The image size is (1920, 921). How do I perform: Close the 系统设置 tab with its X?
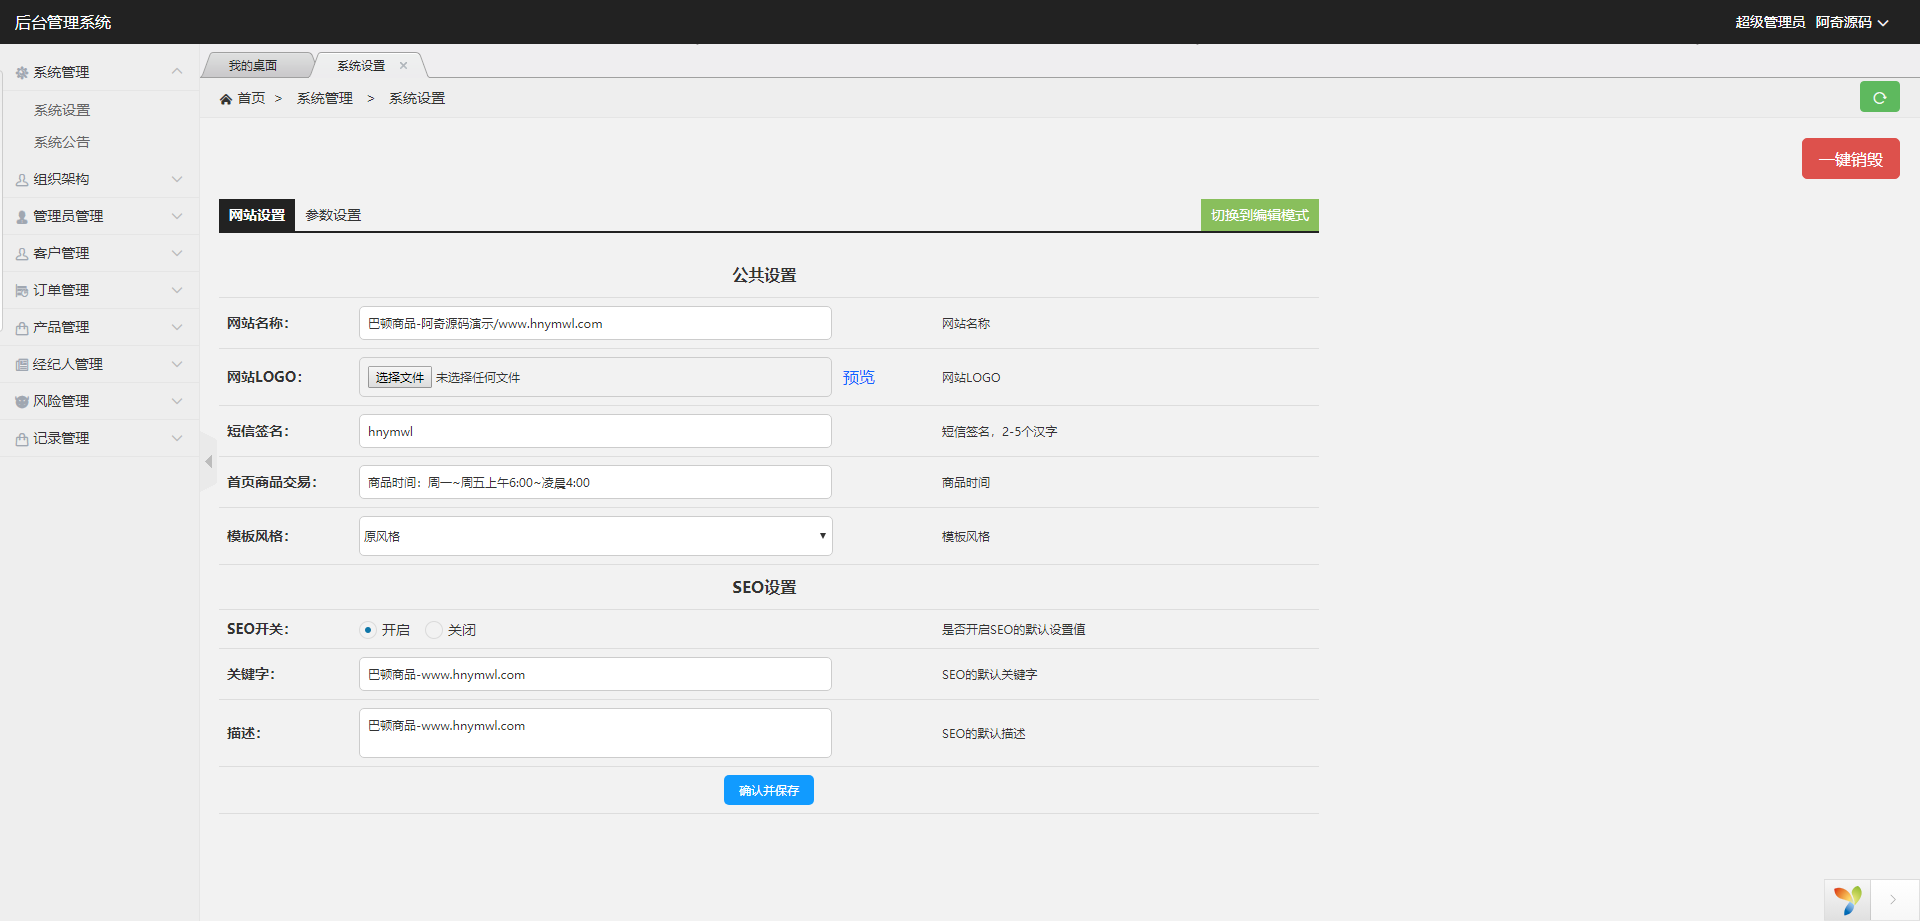coord(404,66)
